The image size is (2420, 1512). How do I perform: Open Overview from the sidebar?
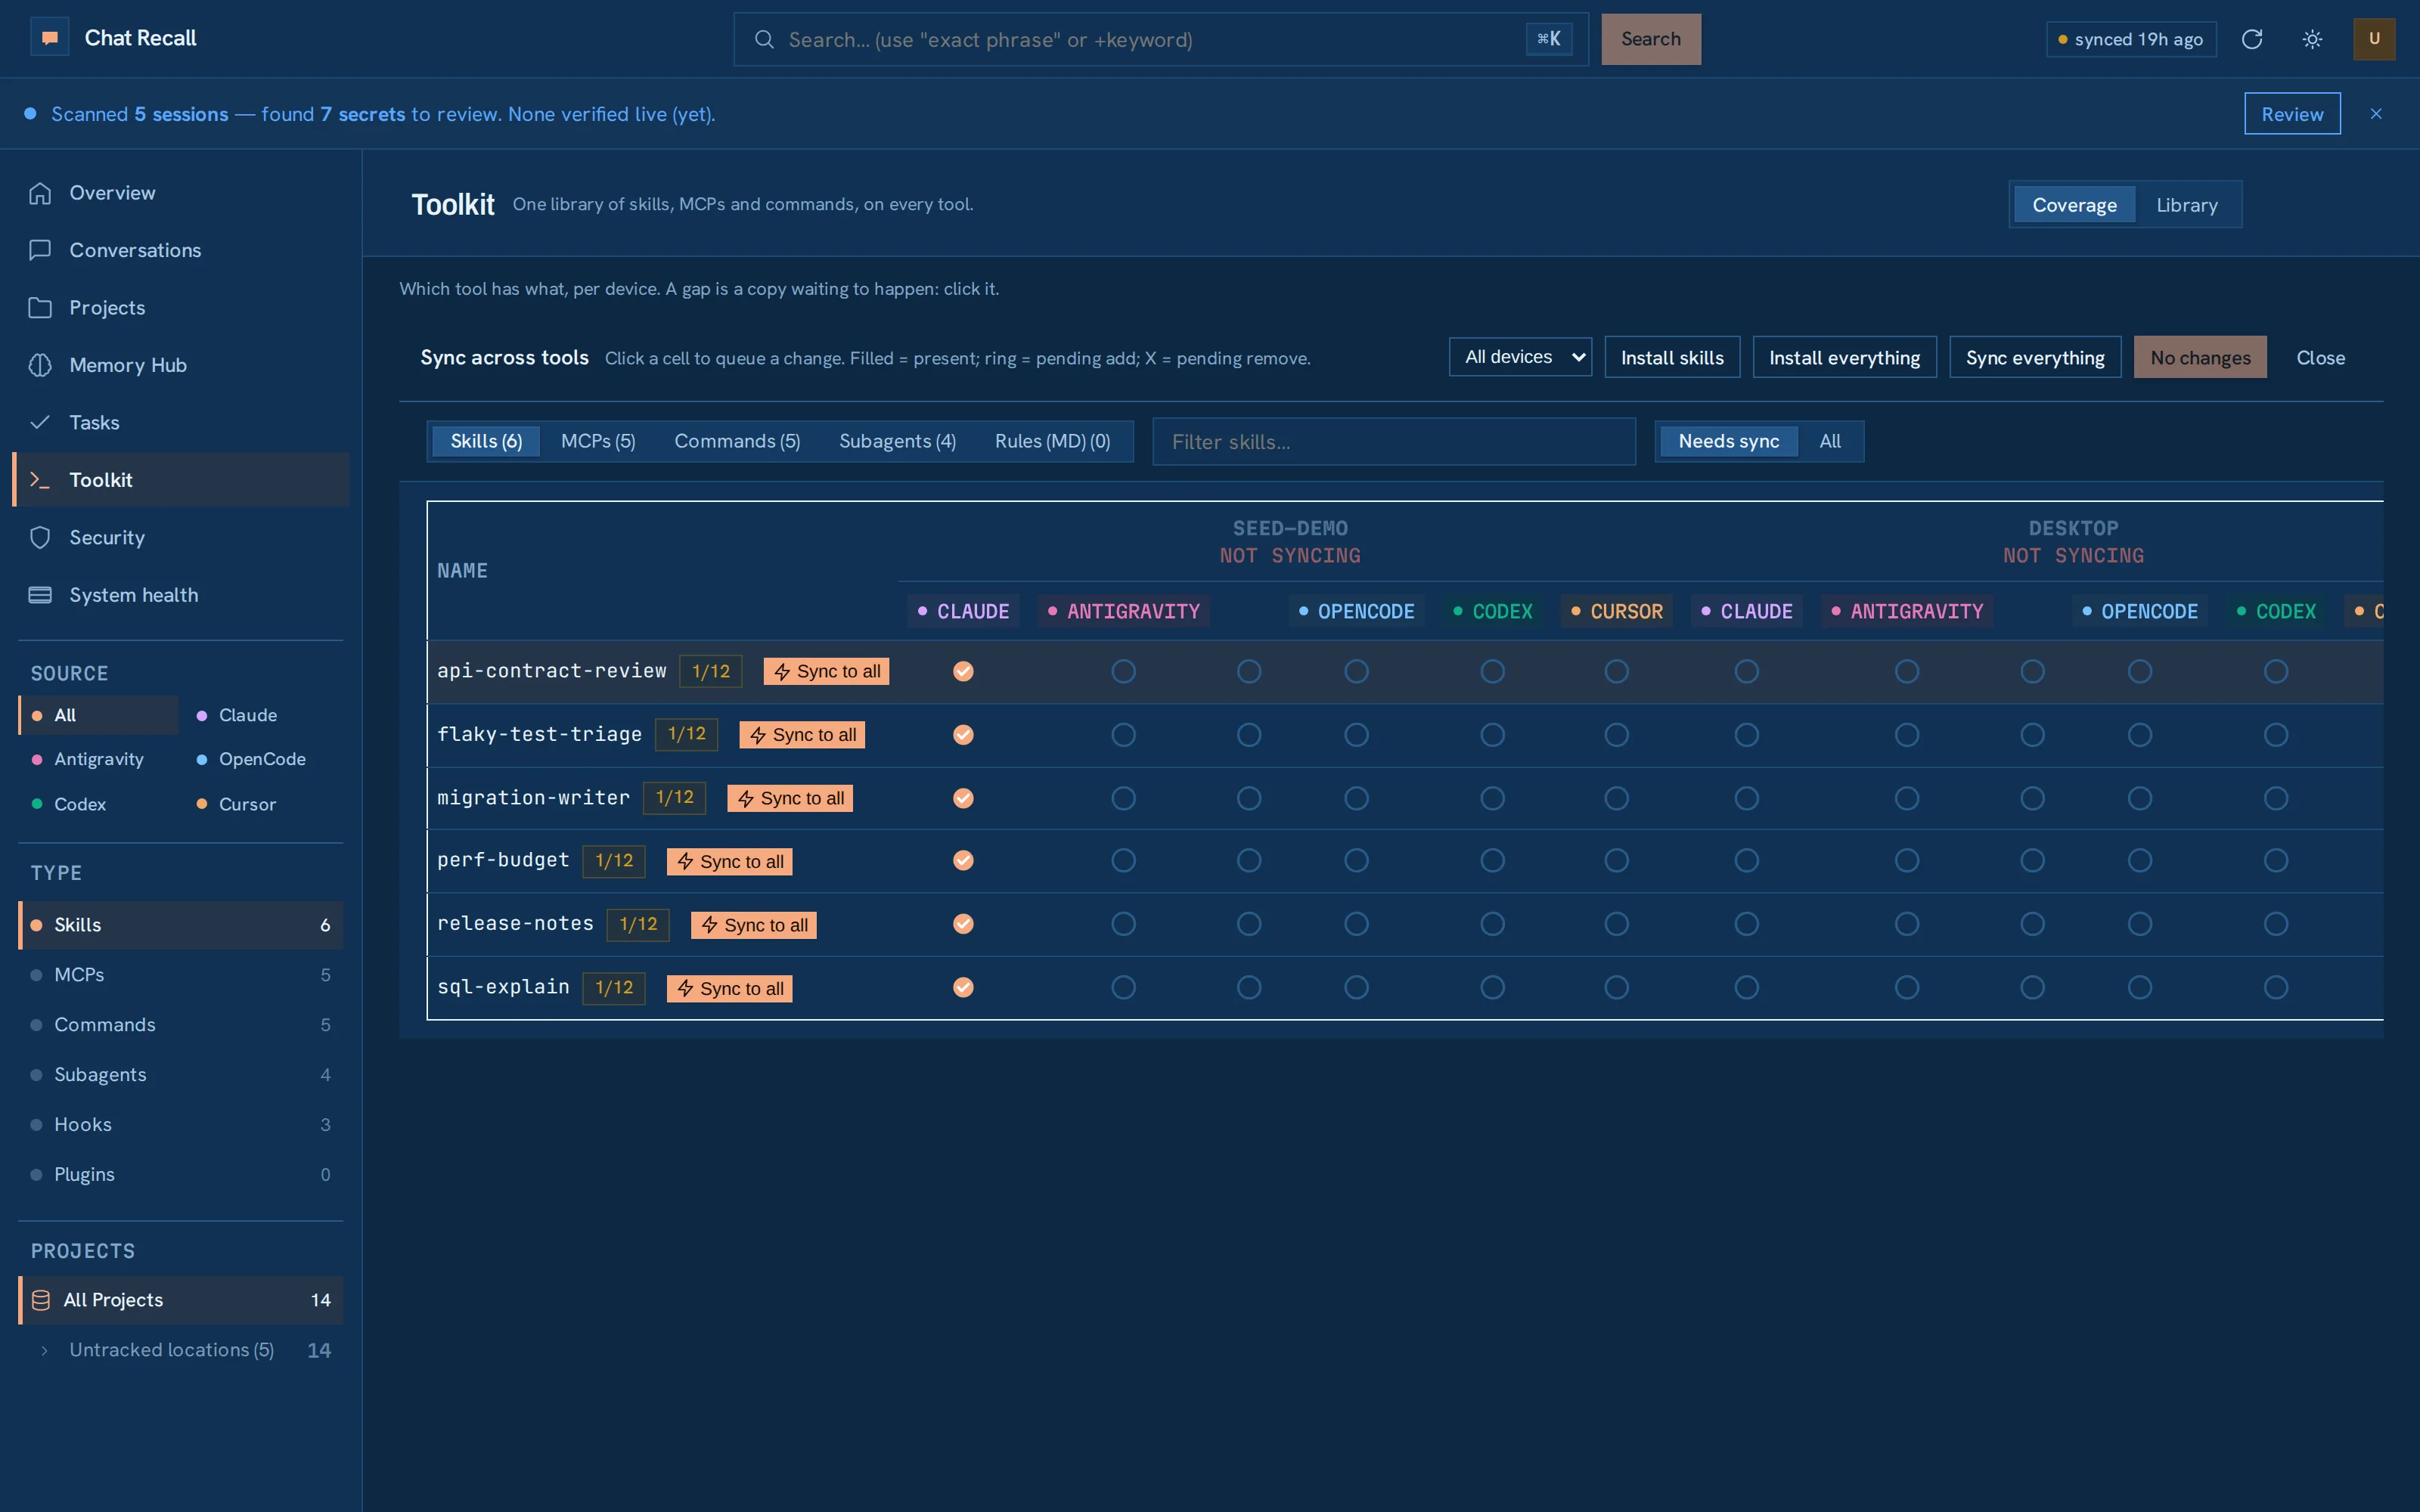[181, 193]
